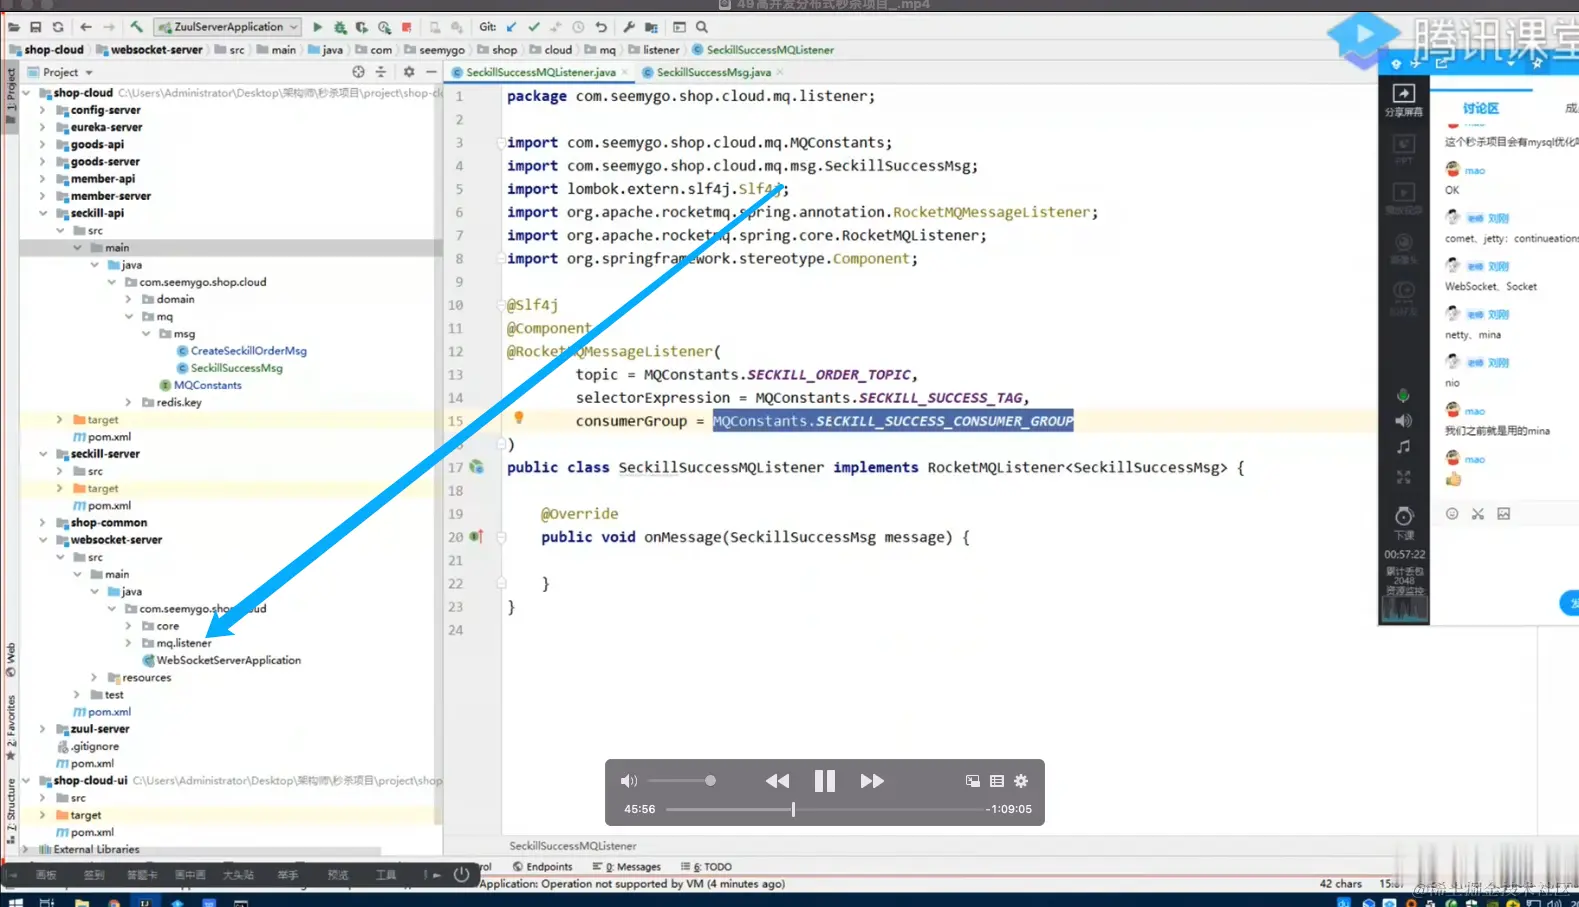Click the green Run button in toolbar
1579x907 pixels.
(x=317, y=27)
